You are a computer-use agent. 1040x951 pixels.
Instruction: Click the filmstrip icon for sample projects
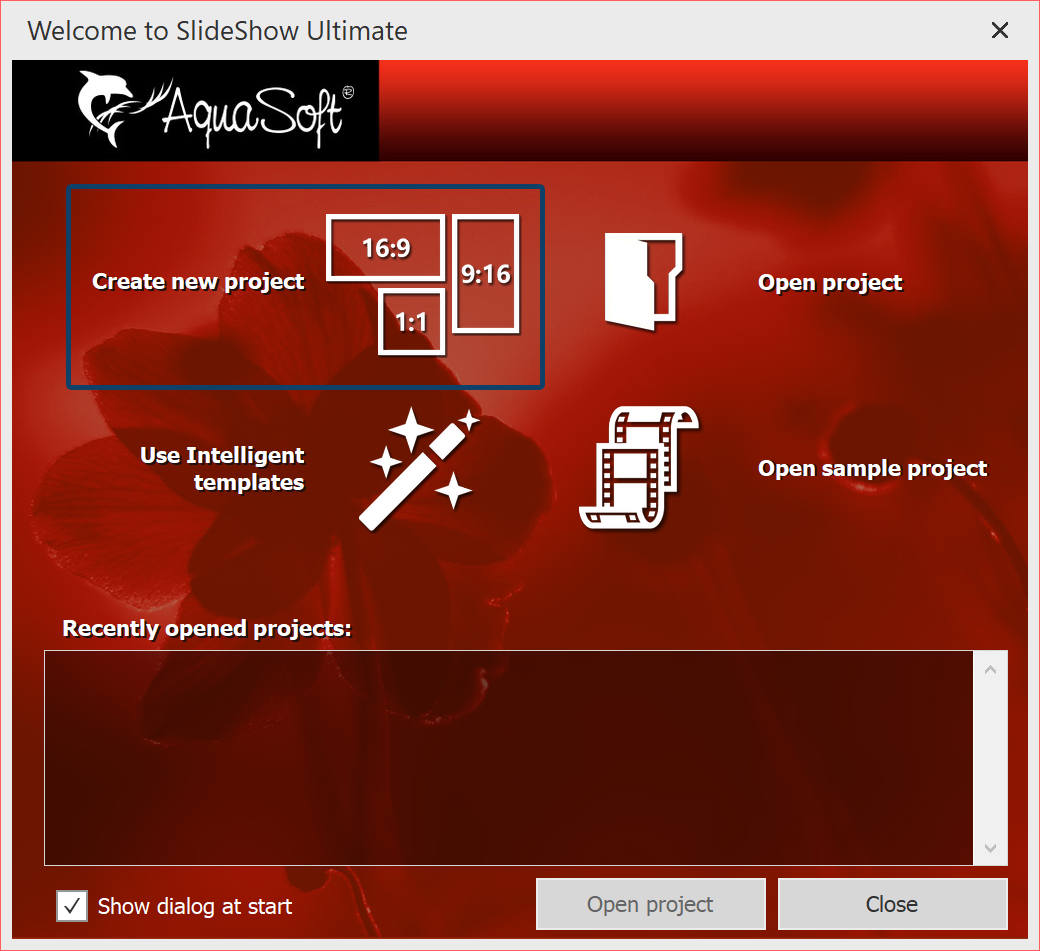[637, 467]
